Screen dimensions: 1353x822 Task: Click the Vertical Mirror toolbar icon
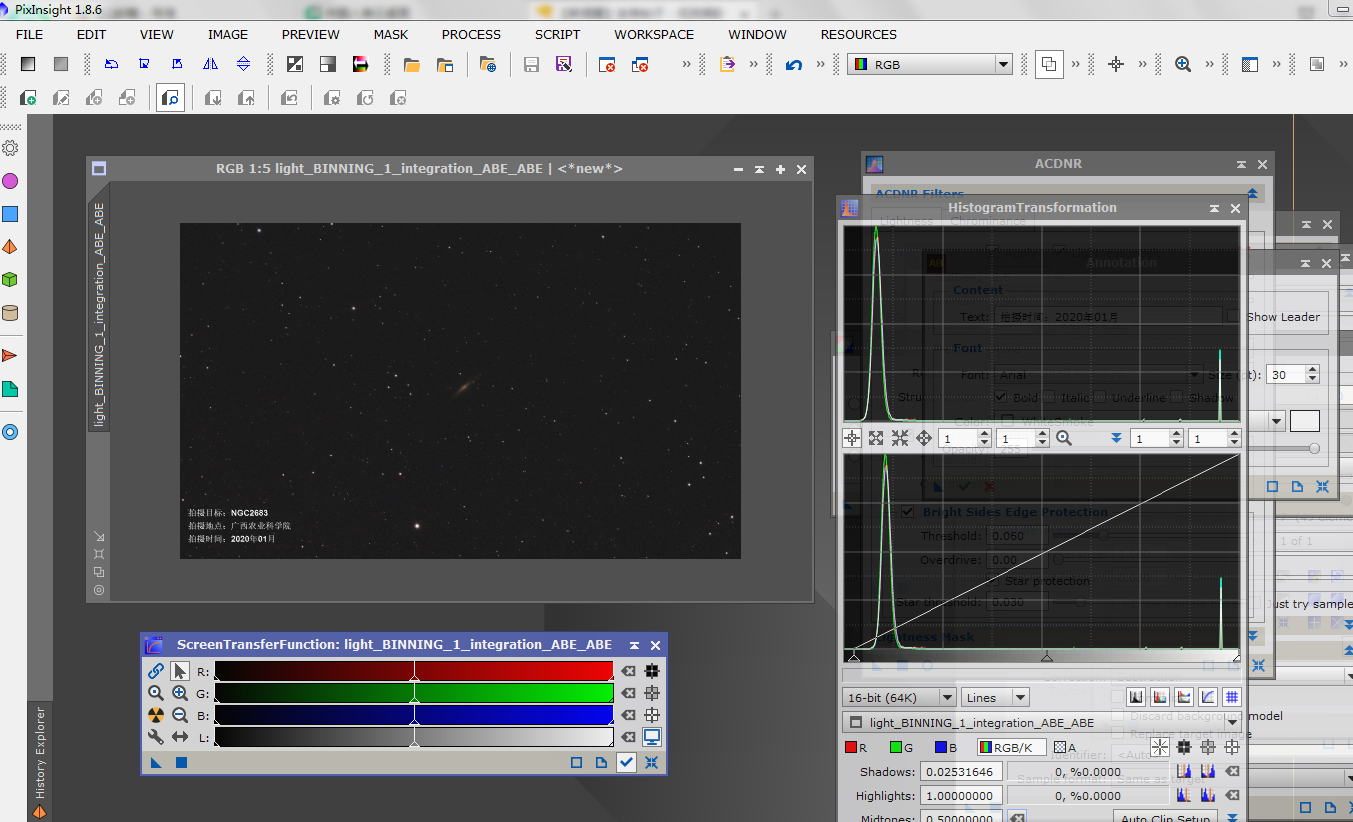pos(243,64)
